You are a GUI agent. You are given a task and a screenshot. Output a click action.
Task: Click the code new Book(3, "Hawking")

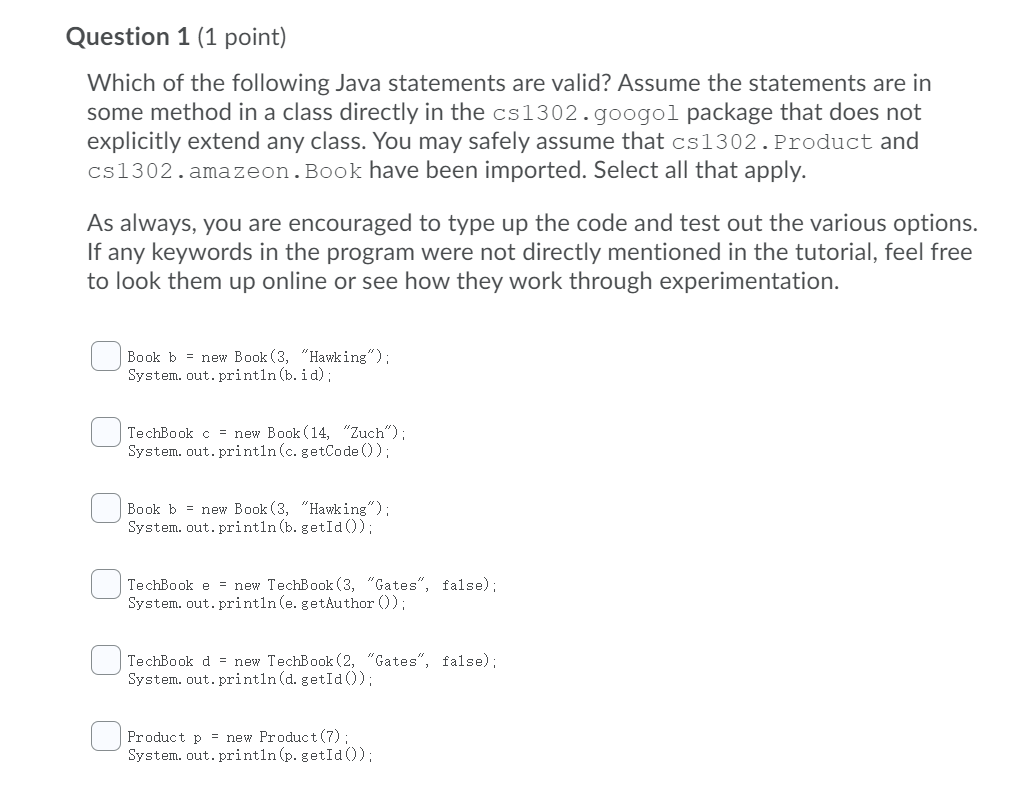tap(297, 356)
